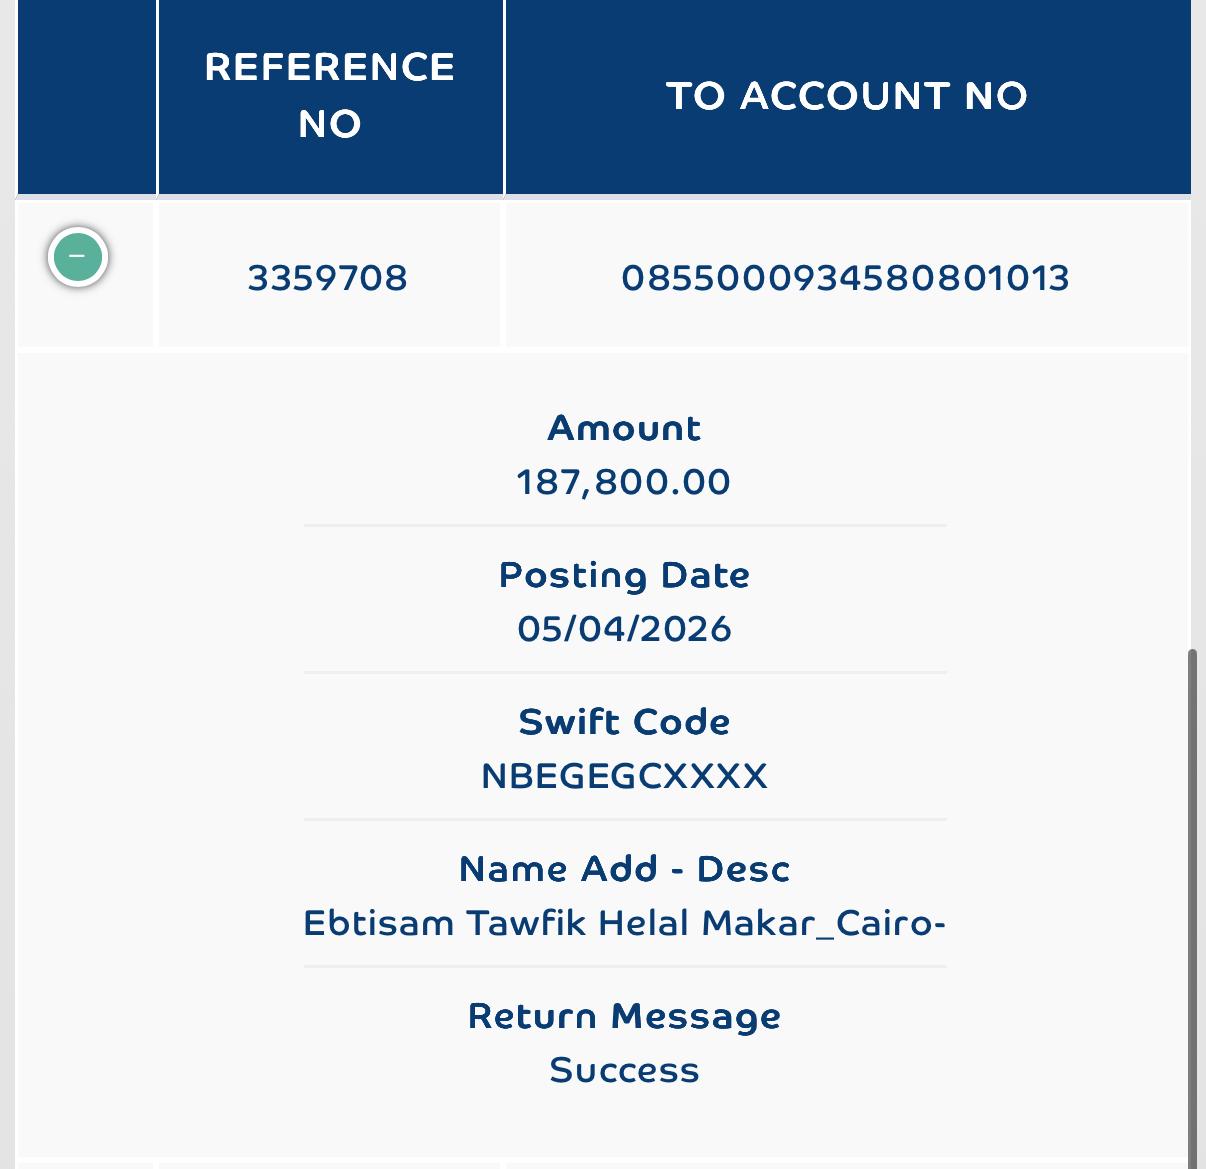The image size is (1206, 1169).
Task: Click the REFERENCE NO column header
Action: (330, 96)
